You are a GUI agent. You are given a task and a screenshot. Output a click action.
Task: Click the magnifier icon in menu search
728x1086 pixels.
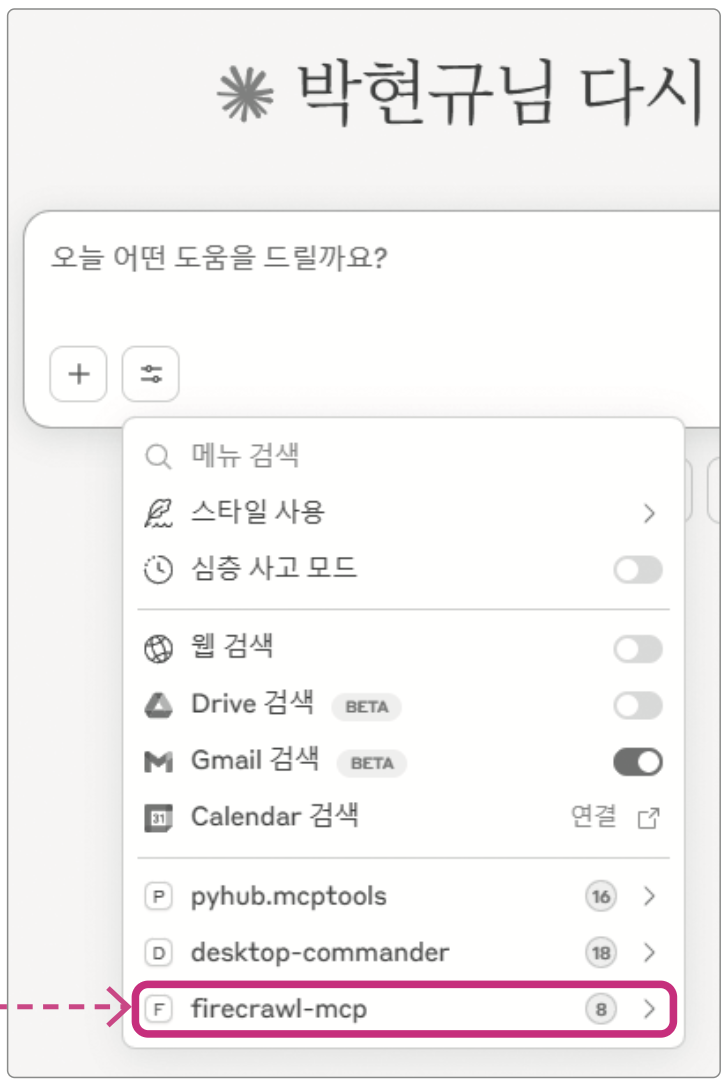[158, 458]
